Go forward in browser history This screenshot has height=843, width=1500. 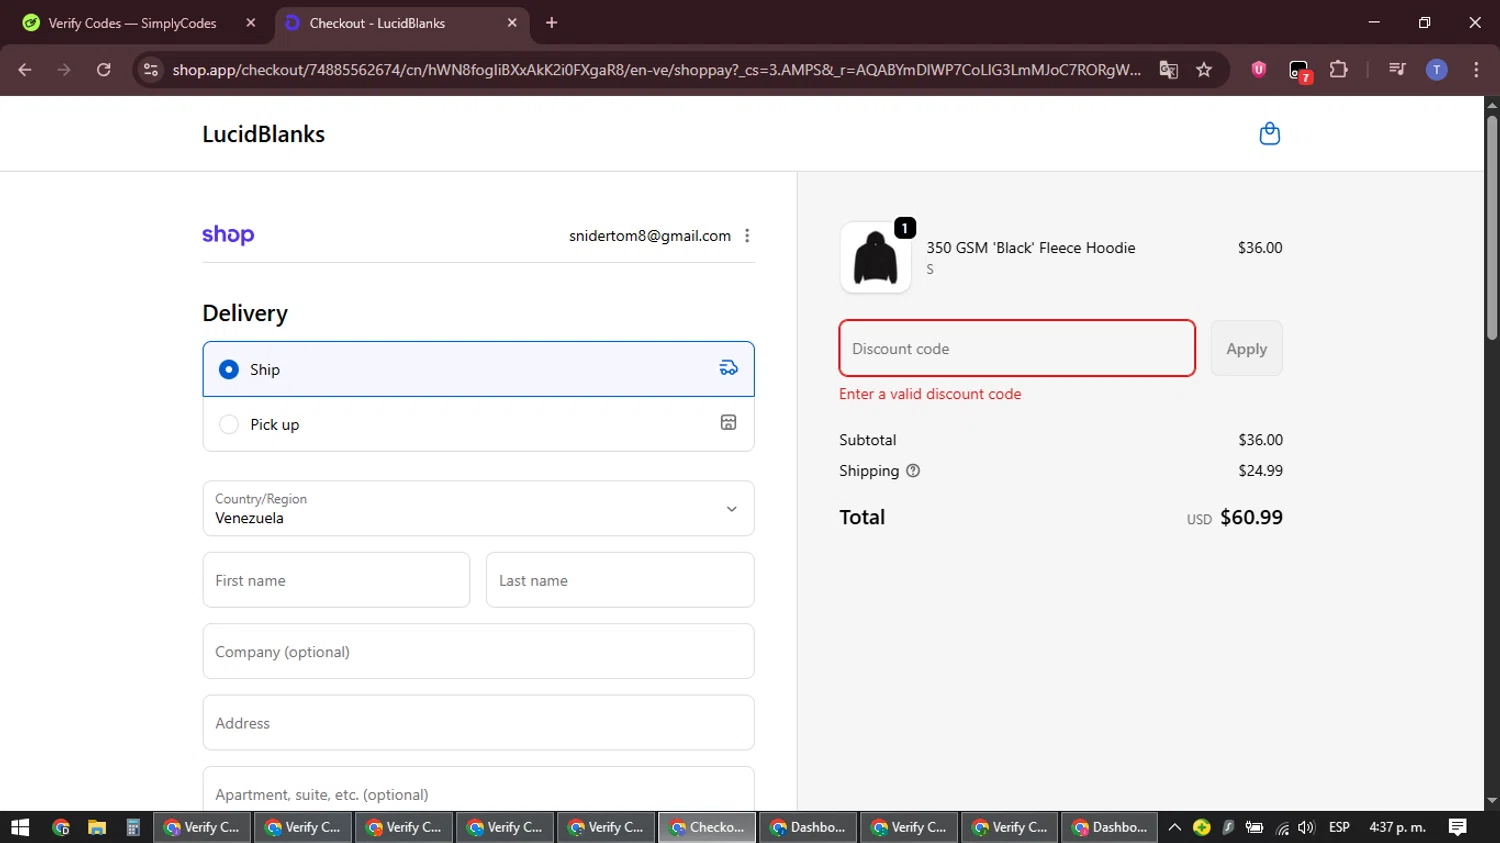point(64,69)
